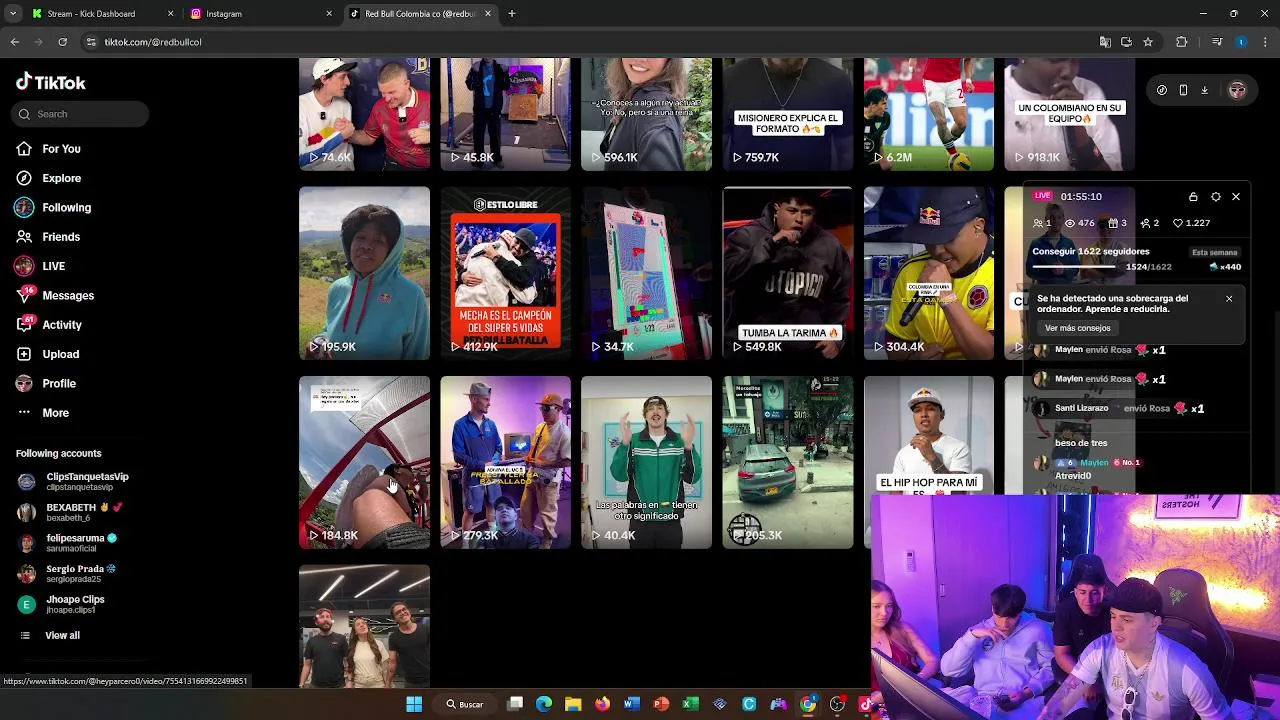1280x720 pixels.
Task: Open Chrome extensions menu
Action: pyautogui.click(x=1182, y=42)
